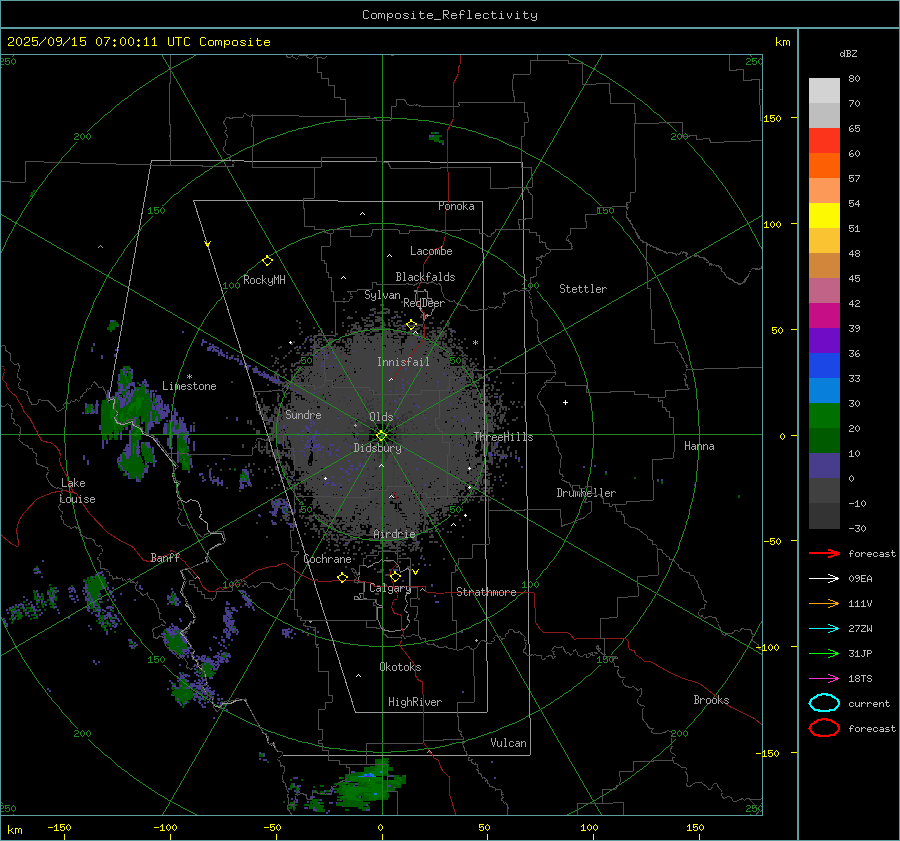
Task: Click the 18TS legend label
Action: click(860, 679)
